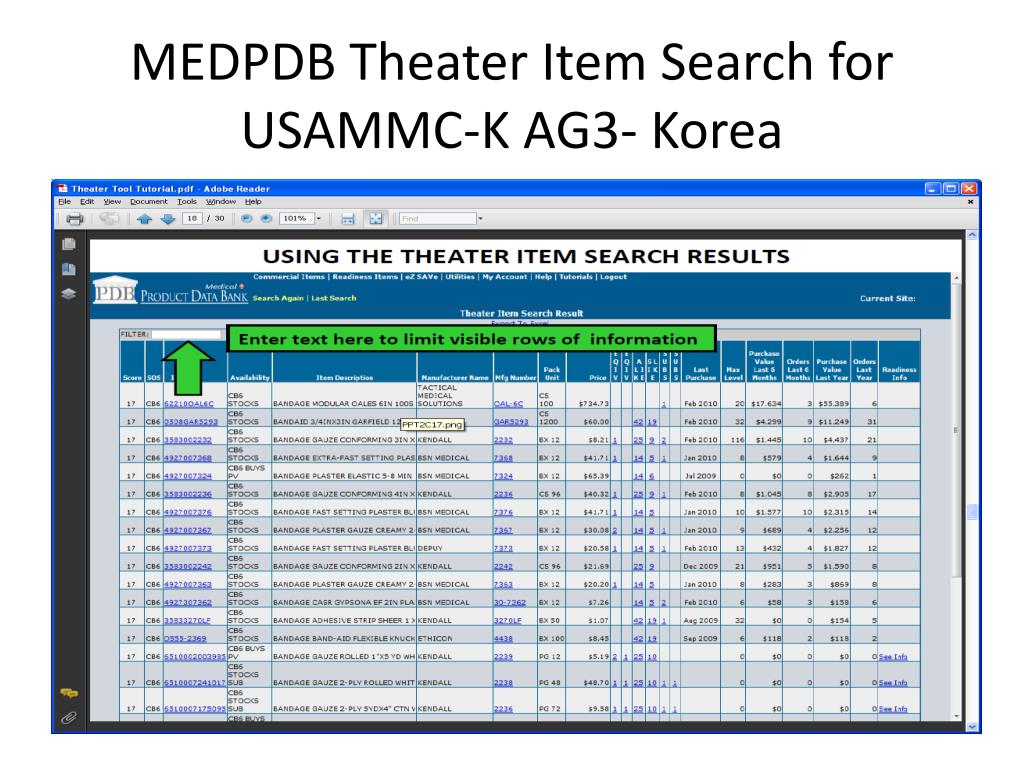The image size is (1024, 768).
Task: Click the Last Search link
Action: 334,298
